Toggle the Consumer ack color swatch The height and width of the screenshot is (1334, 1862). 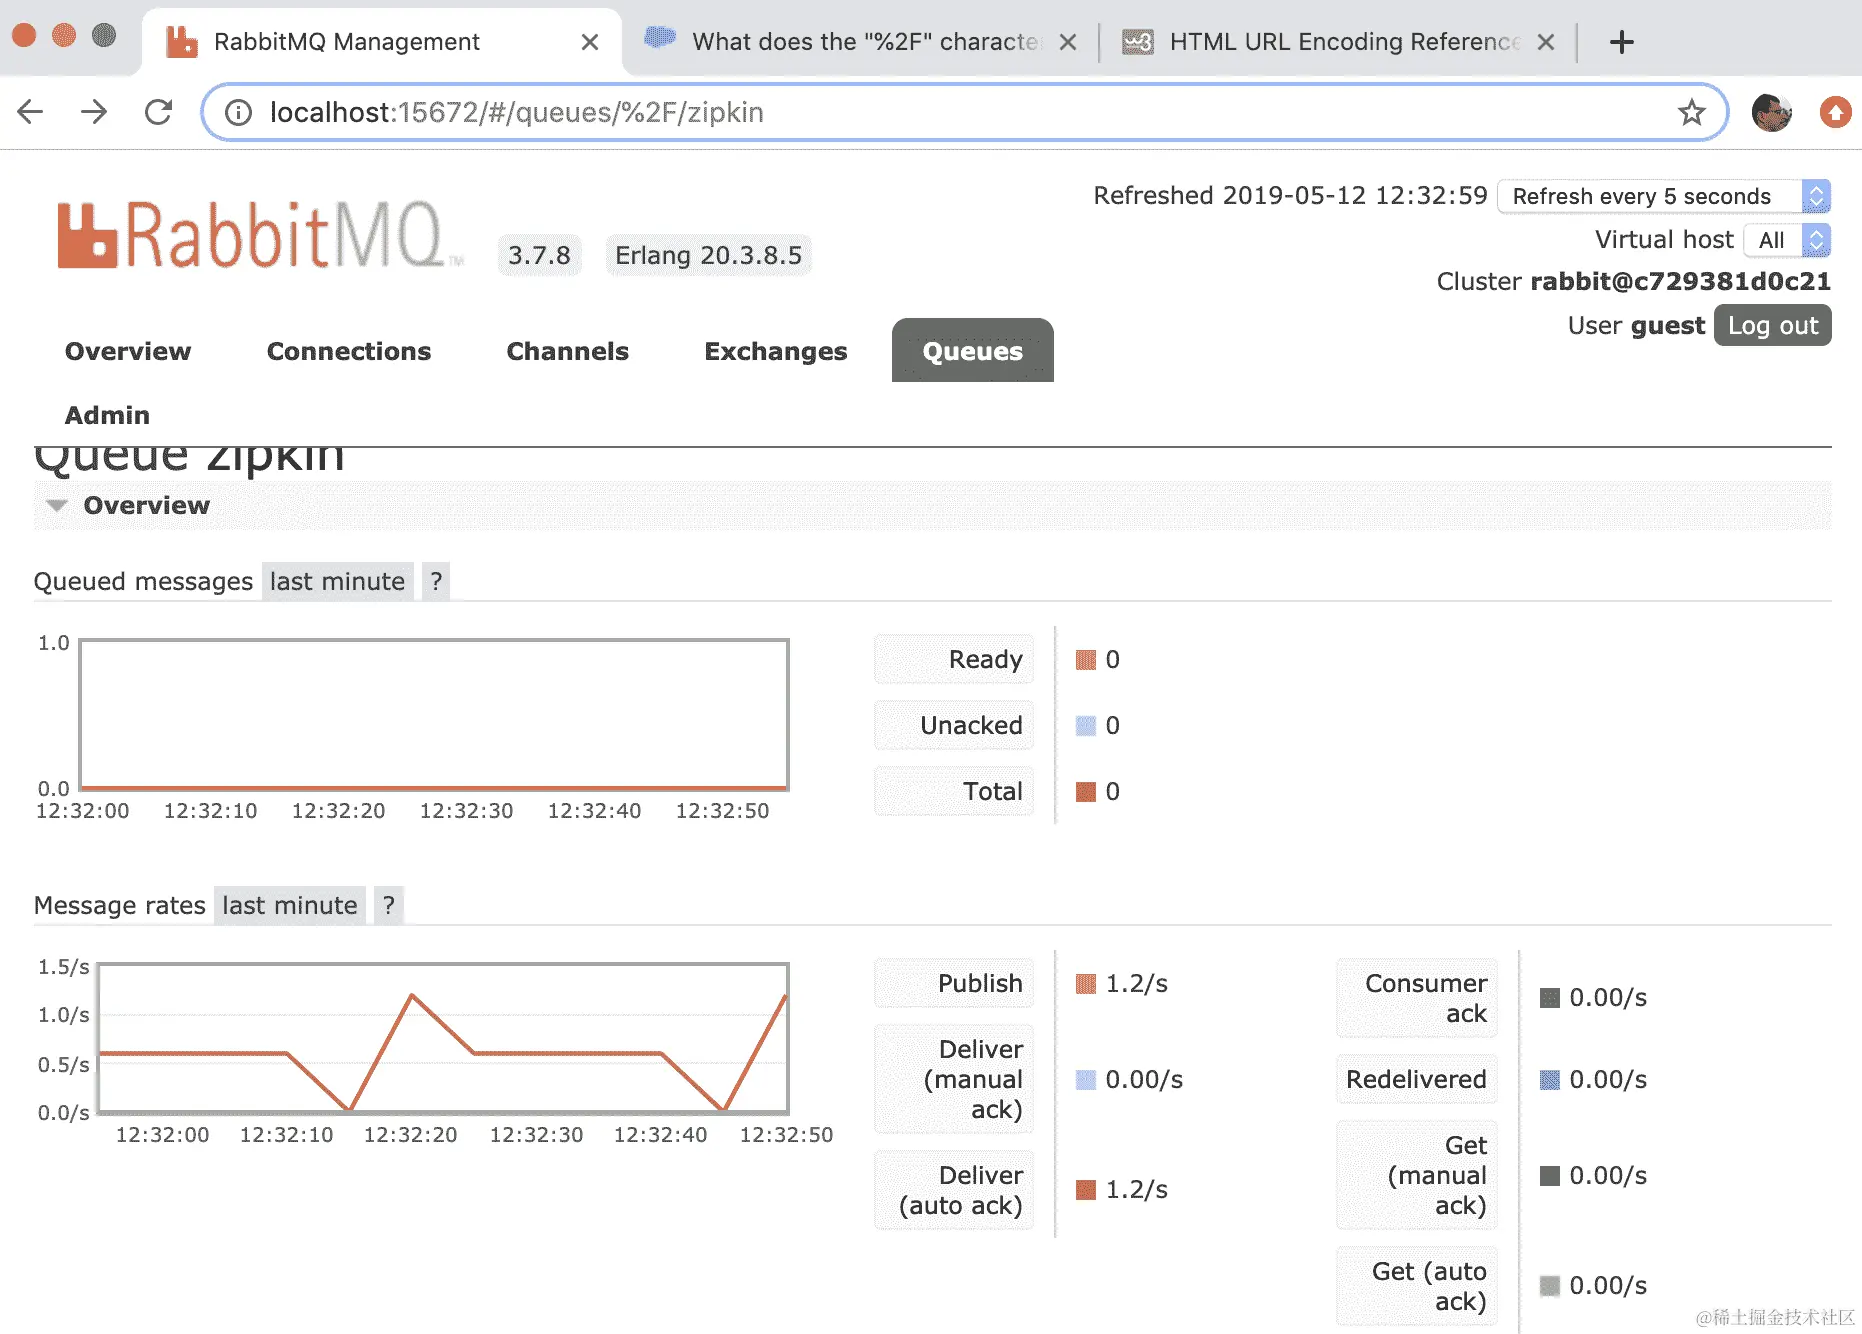coord(1550,998)
